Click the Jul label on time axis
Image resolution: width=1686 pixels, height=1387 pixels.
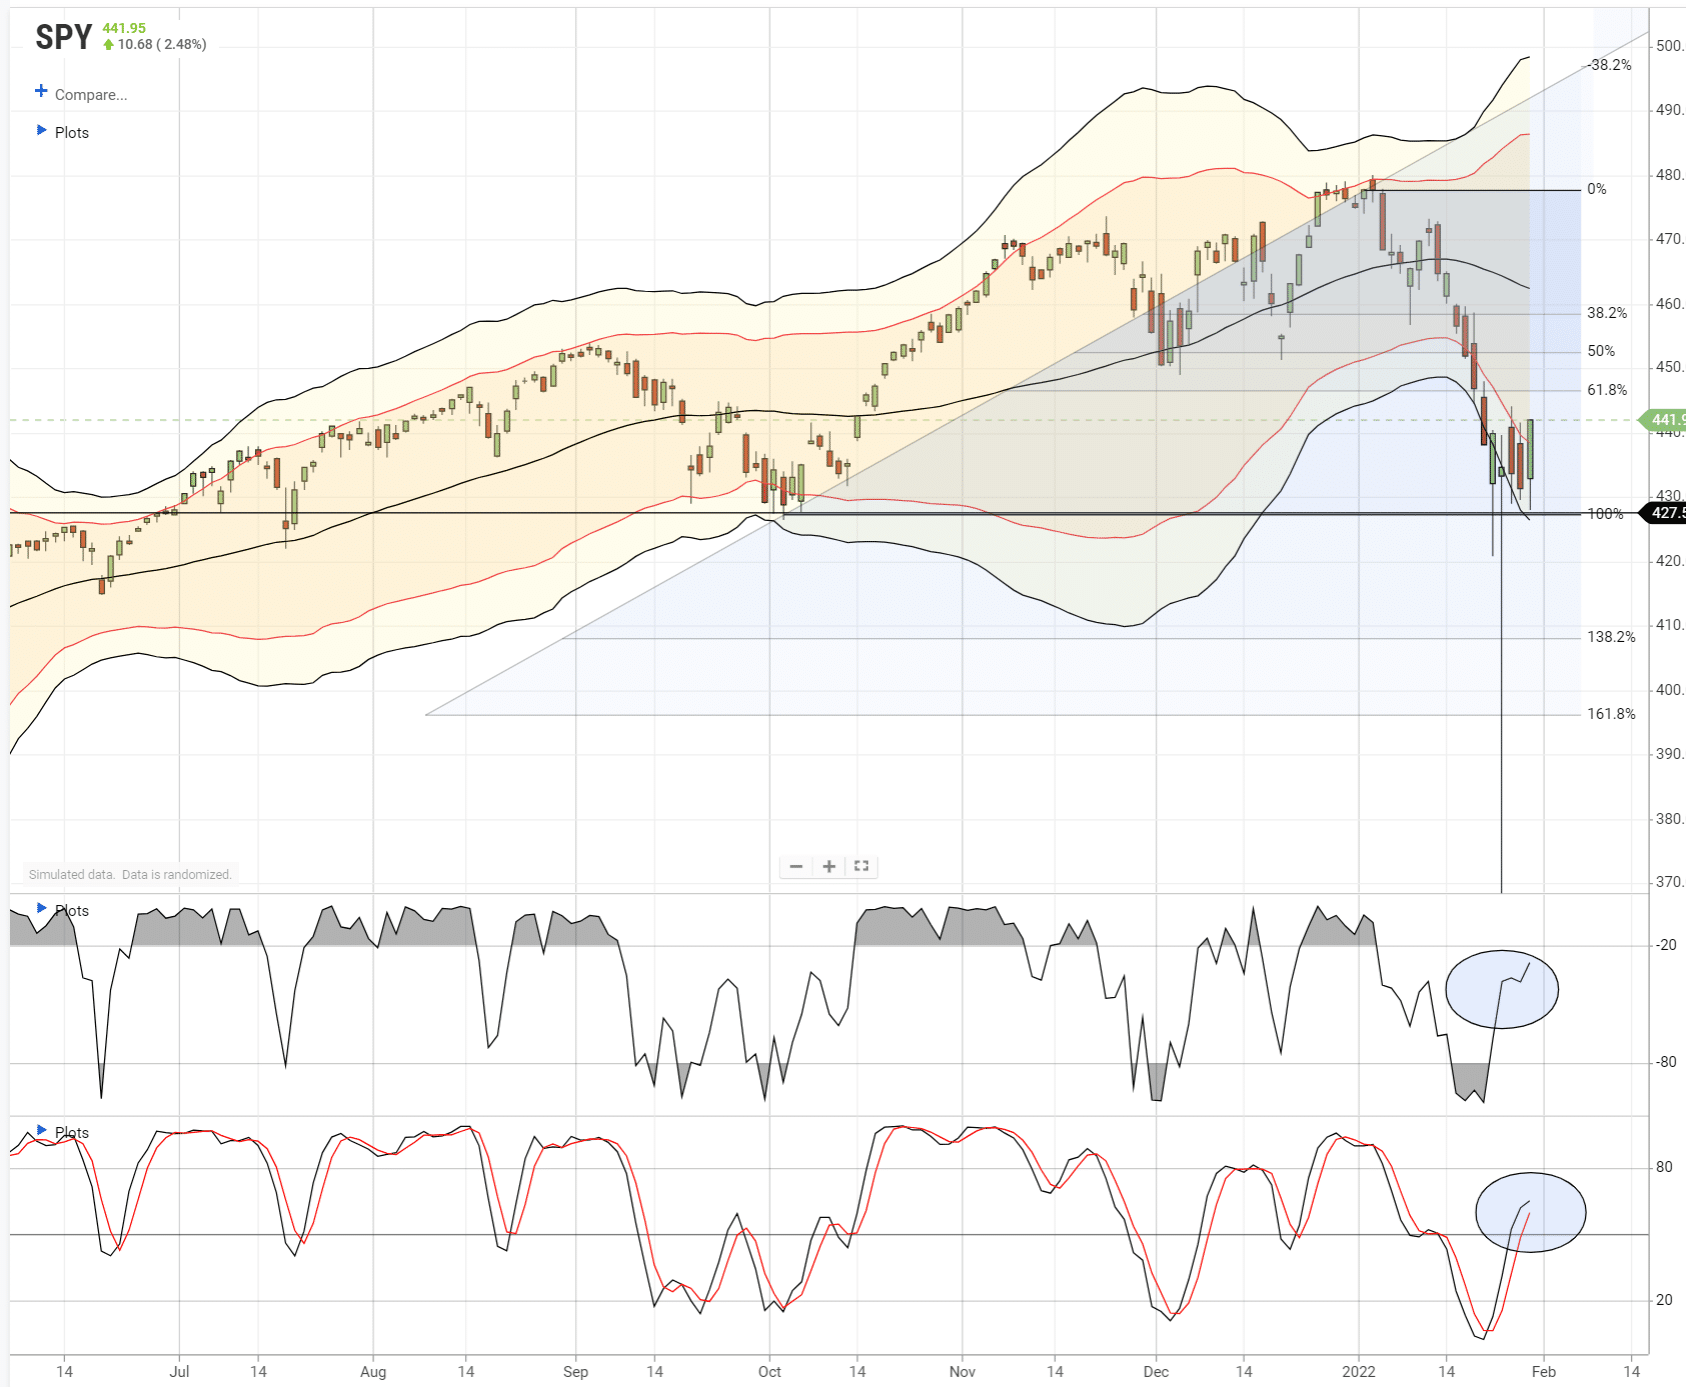(x=179, y=1371)
